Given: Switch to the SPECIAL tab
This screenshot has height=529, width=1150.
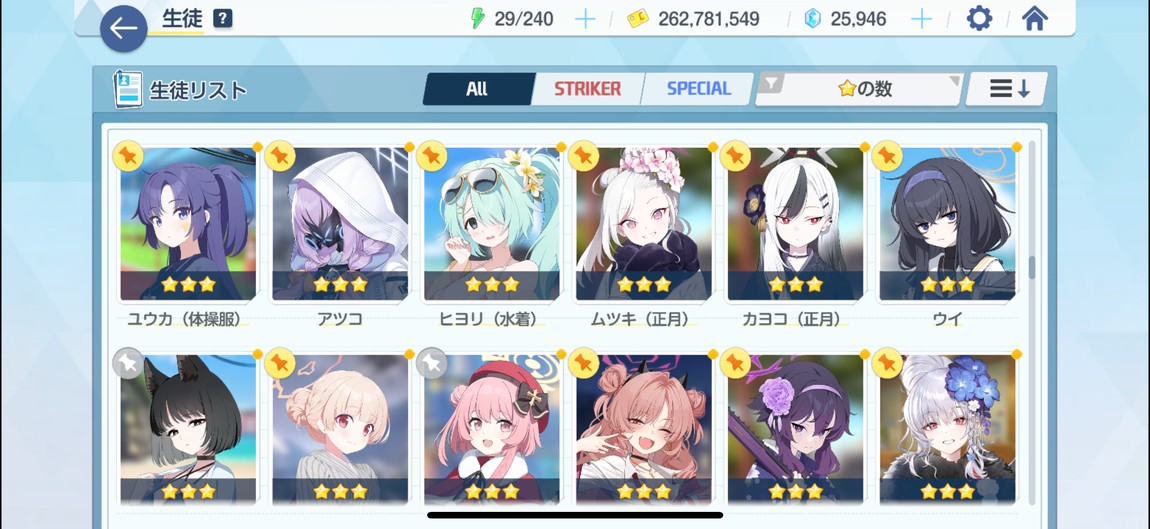Looking at the screenshot, I should pyautogui.click(x=698, y=89).
